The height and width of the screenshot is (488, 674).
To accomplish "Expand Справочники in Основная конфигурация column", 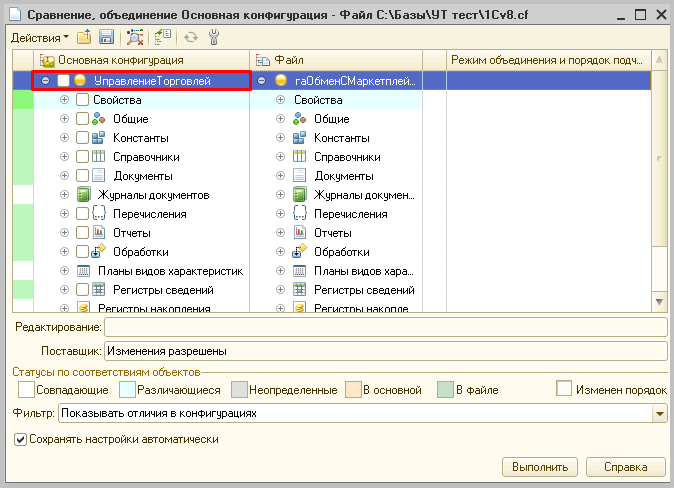I will click(64, 157).
